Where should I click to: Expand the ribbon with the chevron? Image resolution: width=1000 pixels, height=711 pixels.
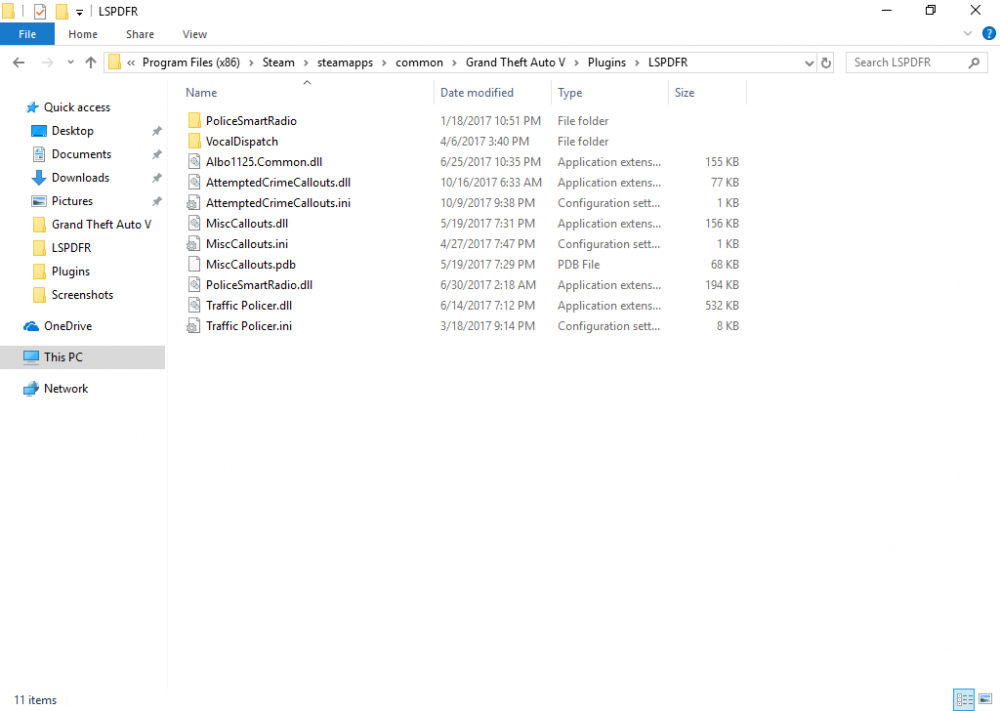coord(967,34)
